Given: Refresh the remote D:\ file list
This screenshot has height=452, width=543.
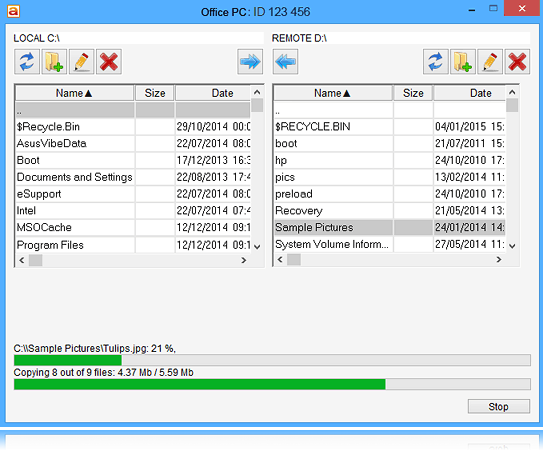Looking at the screenshot, I should point(435,62).
